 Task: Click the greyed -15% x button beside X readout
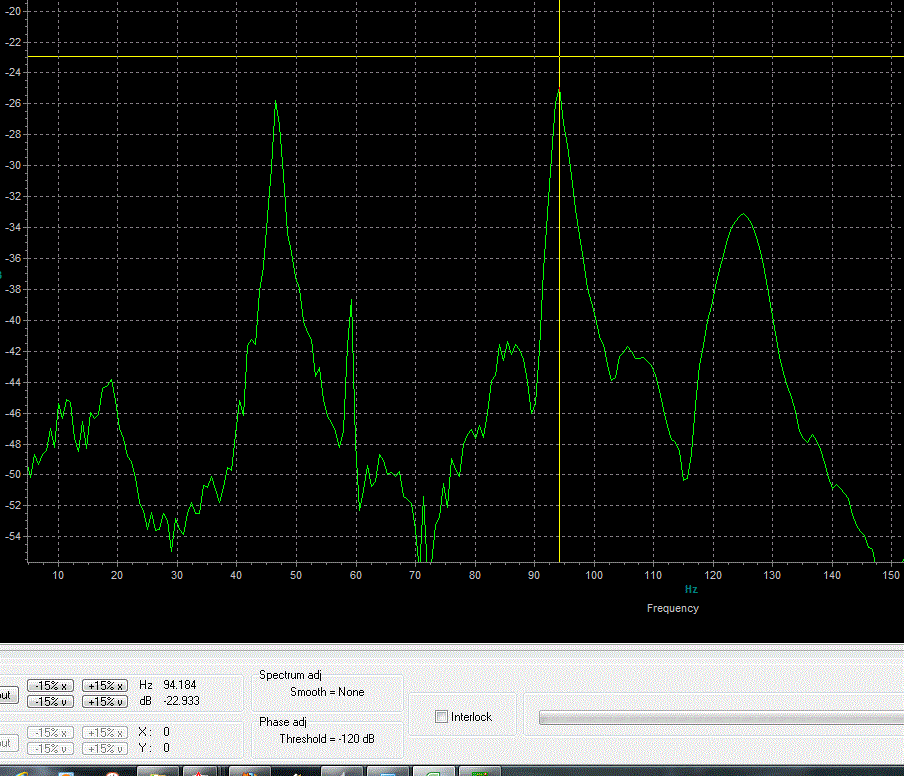click(51, 733)
